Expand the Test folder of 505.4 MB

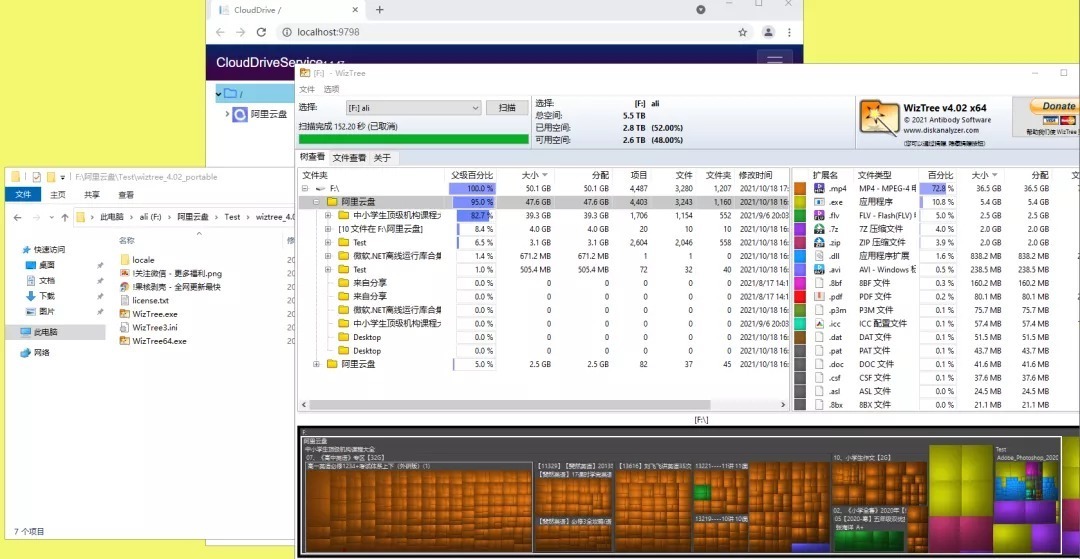(328, 269)
